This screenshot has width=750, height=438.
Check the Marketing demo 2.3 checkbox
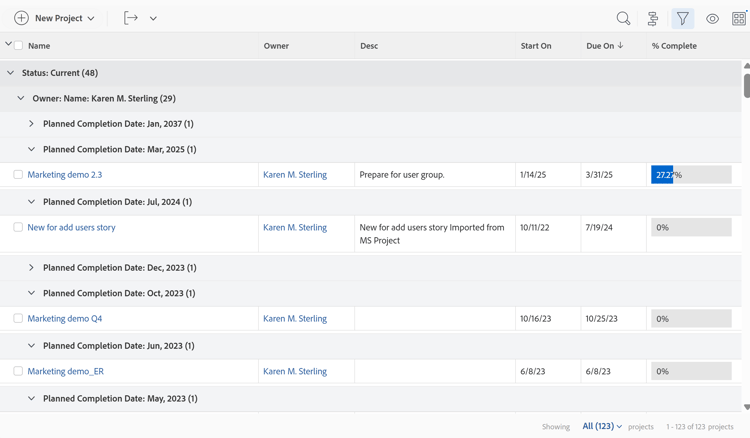[18, 175]
